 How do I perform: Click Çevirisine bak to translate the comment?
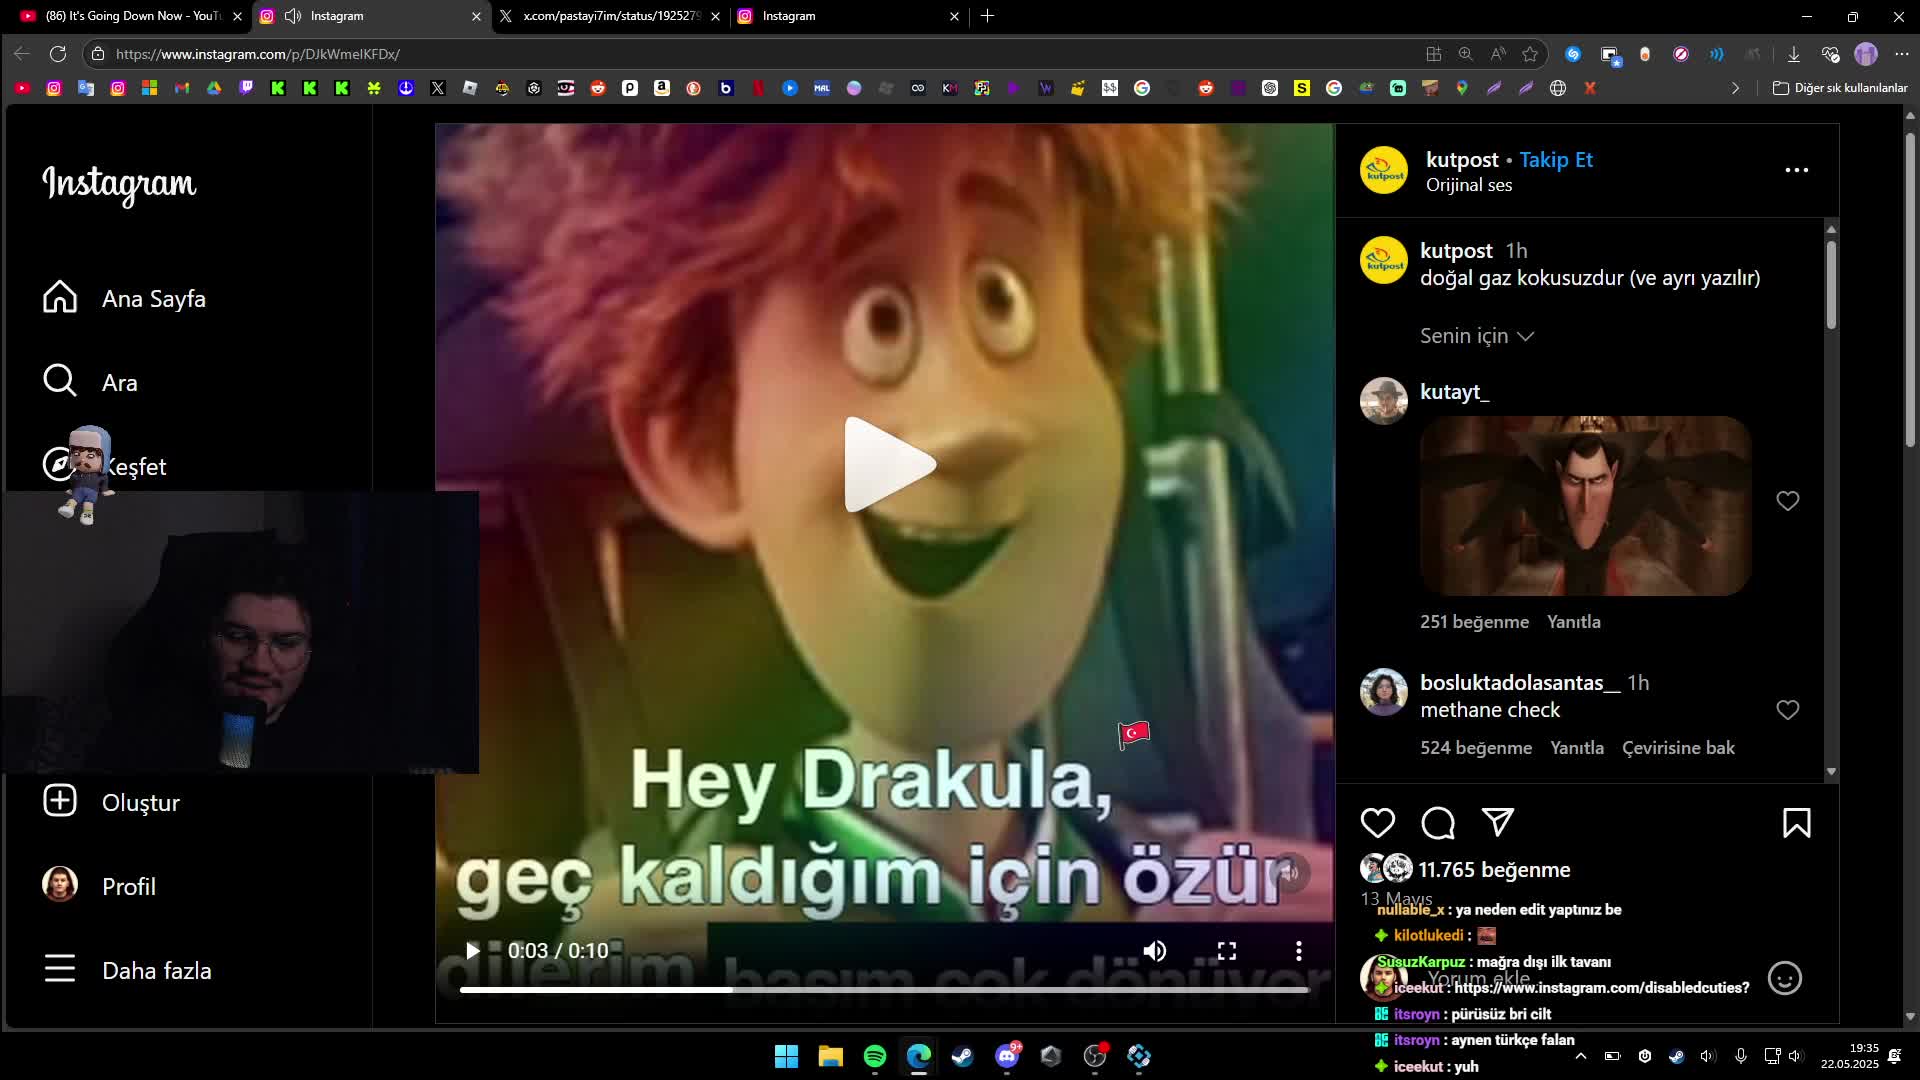click(x=1678, y=748)
